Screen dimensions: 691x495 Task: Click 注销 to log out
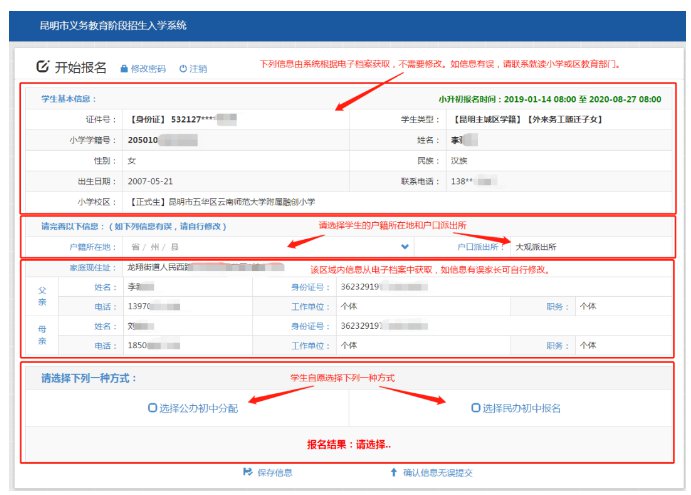[x=199, y=69]
